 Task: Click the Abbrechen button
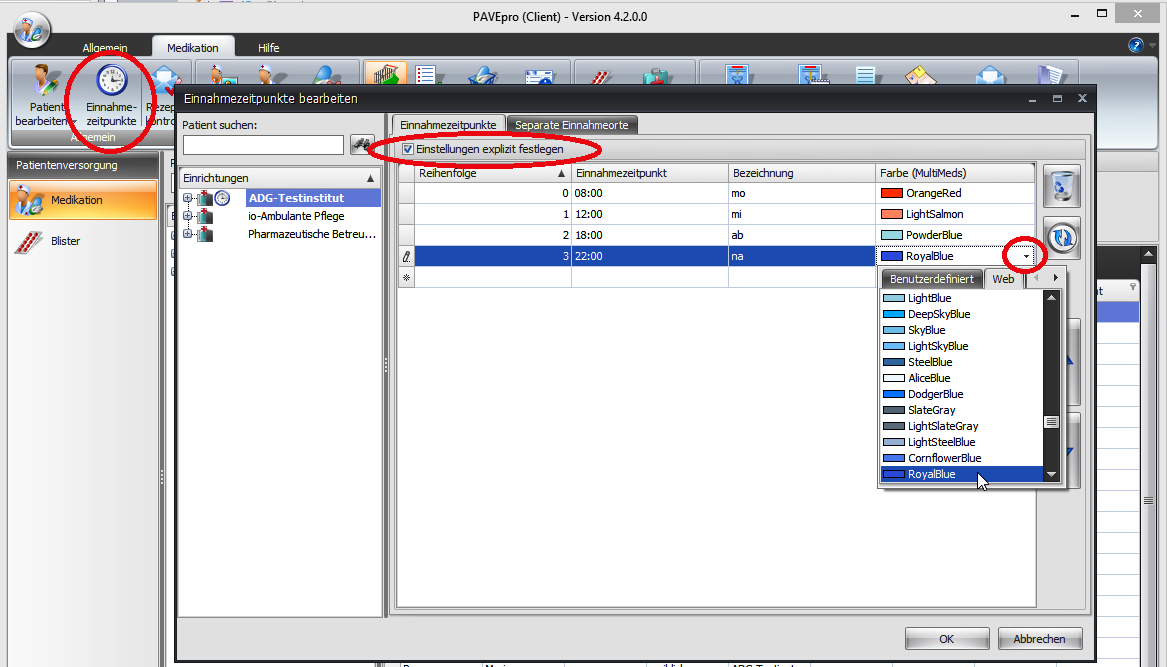pos(1039,639)
